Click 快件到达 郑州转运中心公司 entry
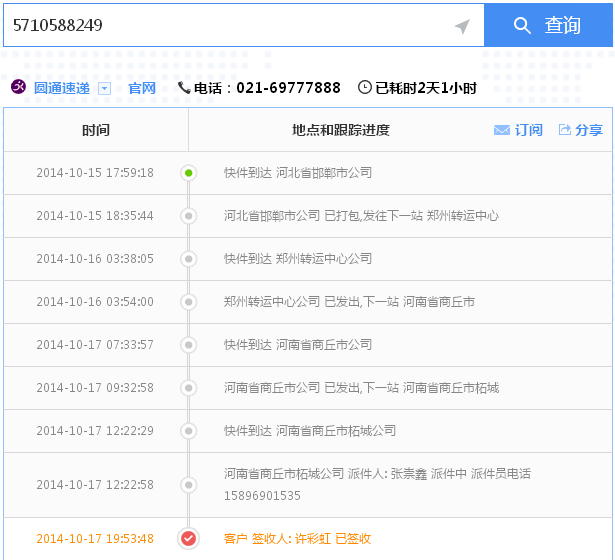This screenshot has width=615, height=560. [x=298, y=259]
